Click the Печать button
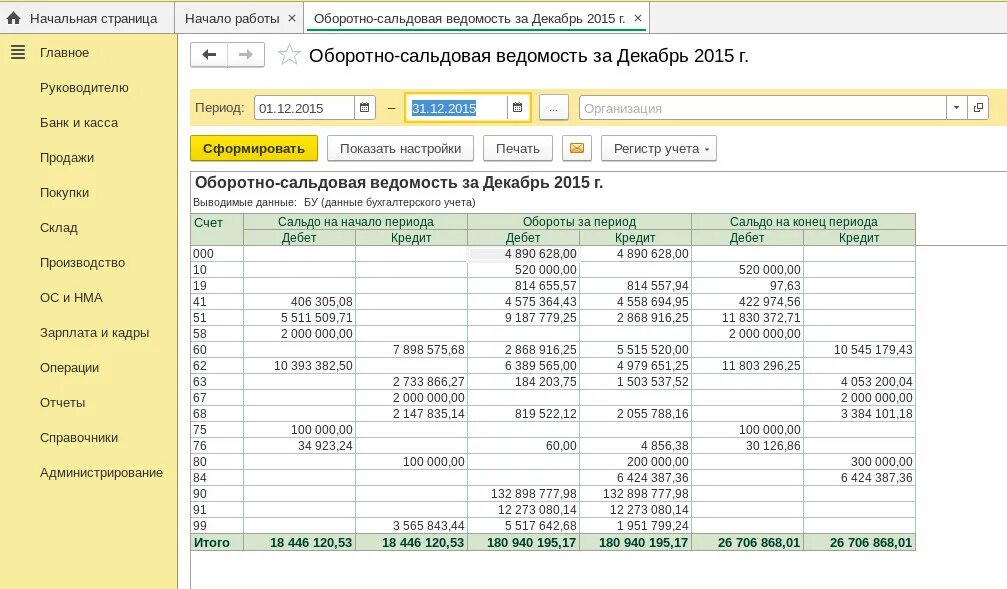Image resolution: width=1007 pixels, height=589 pixels. pyautogui.click(x=518, y=148)
